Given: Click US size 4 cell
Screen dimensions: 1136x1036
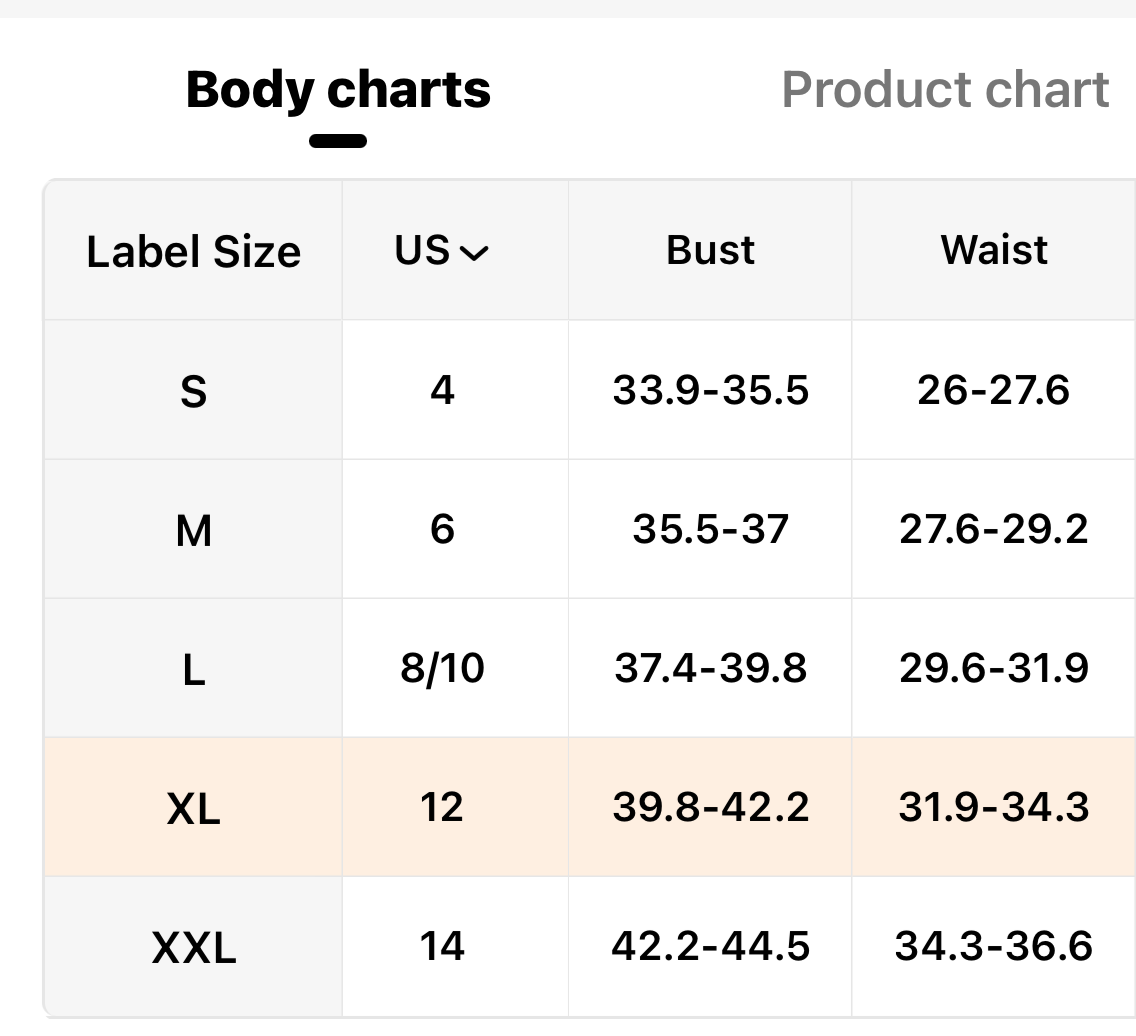Looking at the screenshot, I should (442, 390).
